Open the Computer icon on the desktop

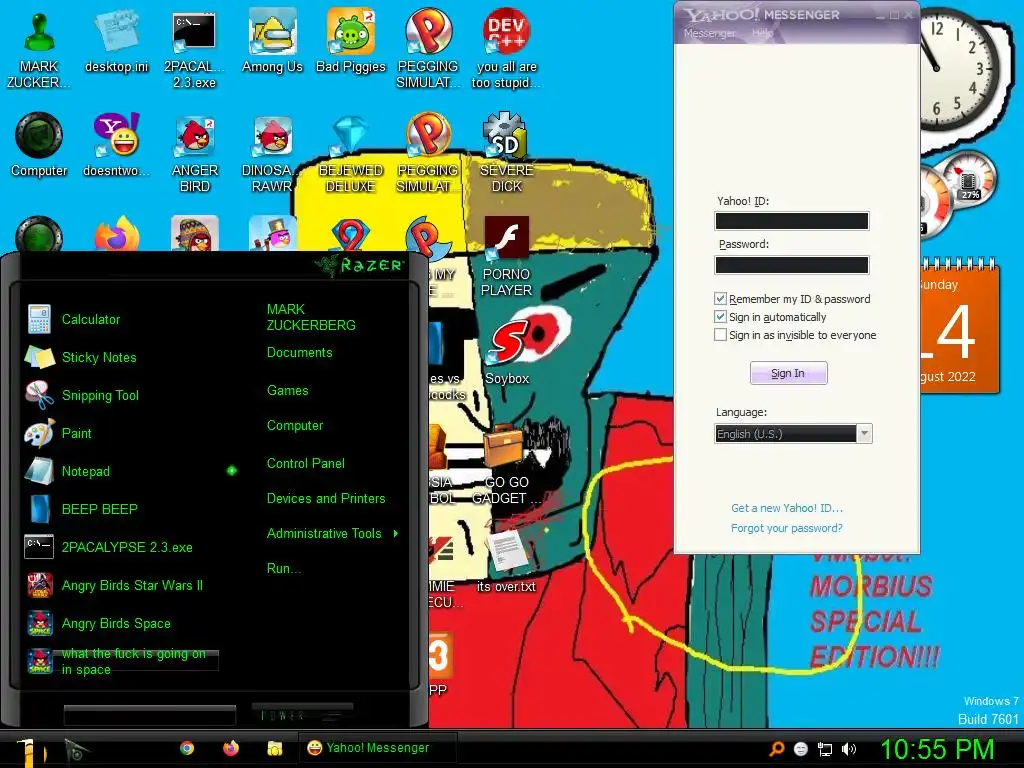point(39,145)
